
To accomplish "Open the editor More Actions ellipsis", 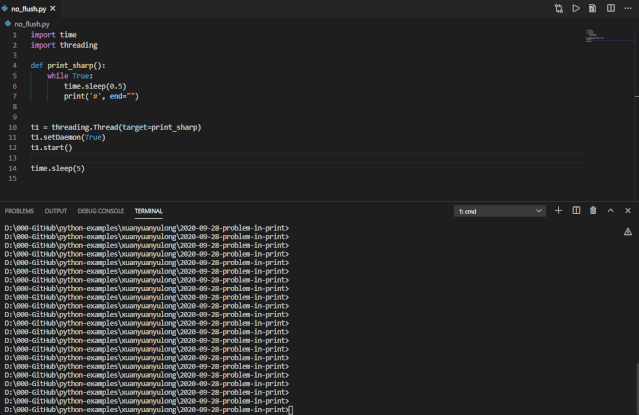I will pyautogui.click(x=627, y=8).
